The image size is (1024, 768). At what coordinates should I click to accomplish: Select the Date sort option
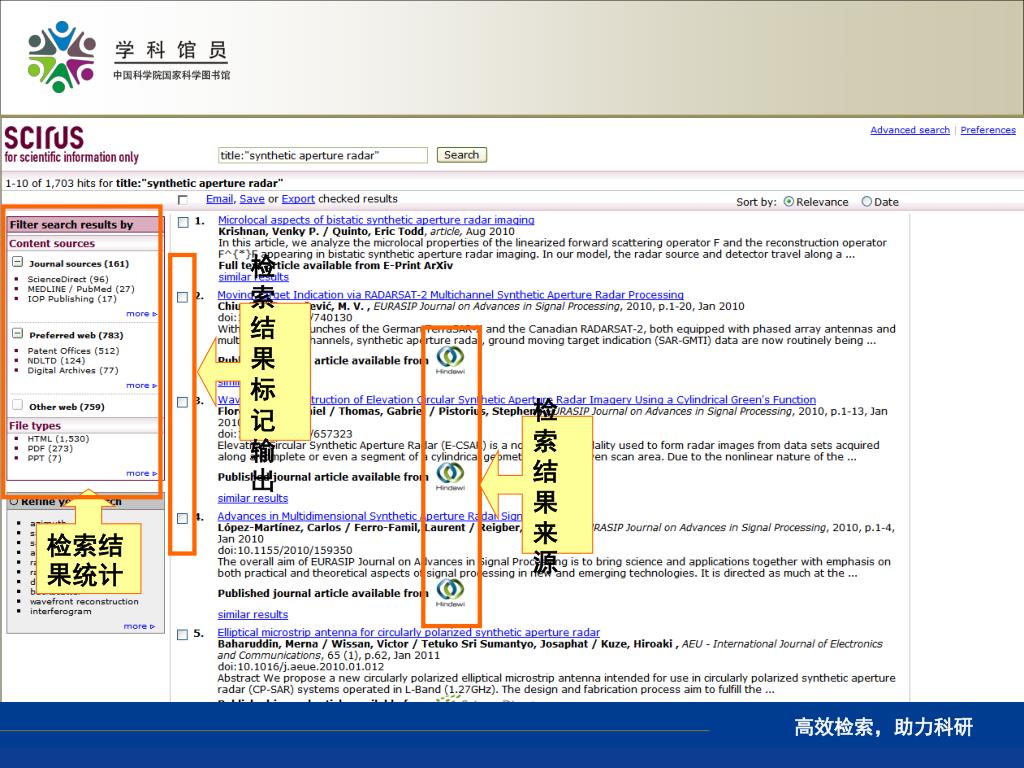point(867,202)
